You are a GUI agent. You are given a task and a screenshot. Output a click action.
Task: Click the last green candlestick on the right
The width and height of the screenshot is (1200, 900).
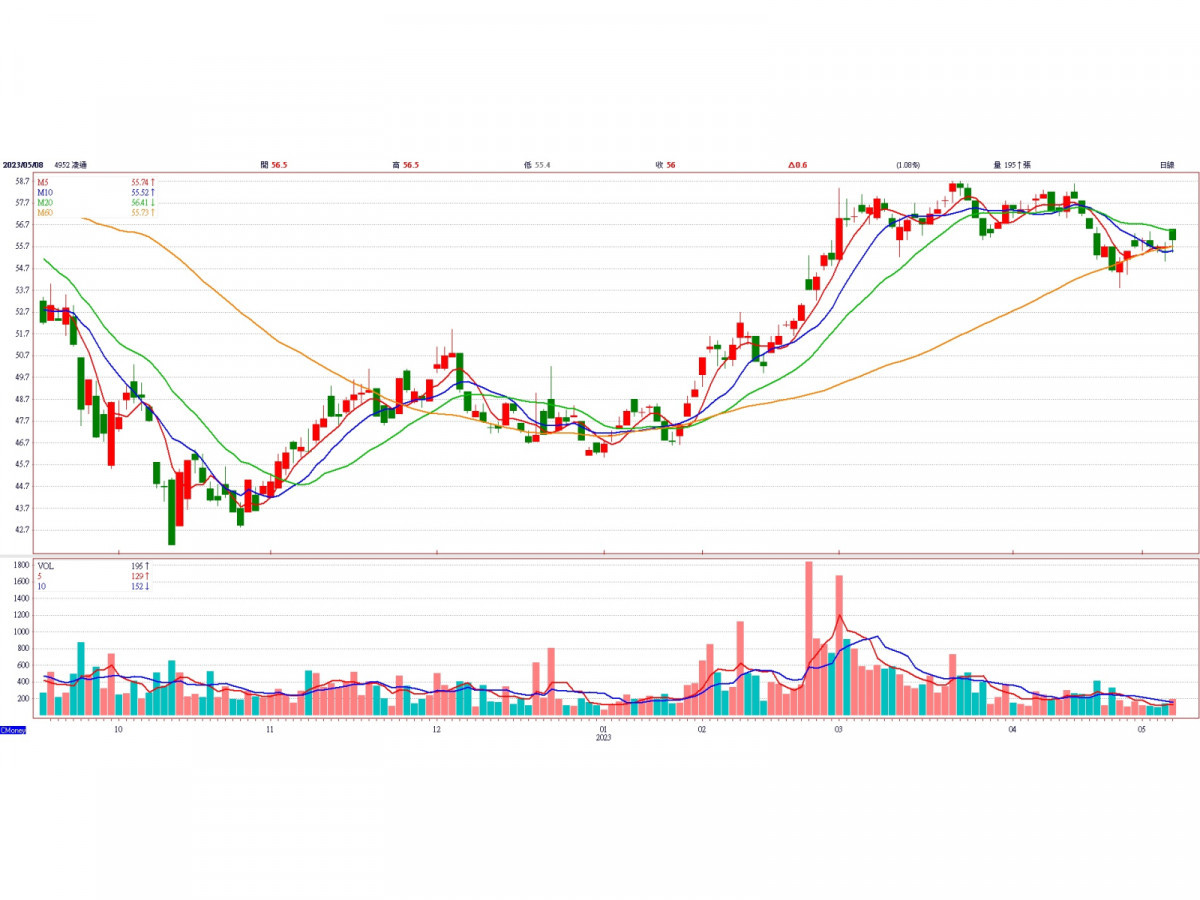[1172, 234]
